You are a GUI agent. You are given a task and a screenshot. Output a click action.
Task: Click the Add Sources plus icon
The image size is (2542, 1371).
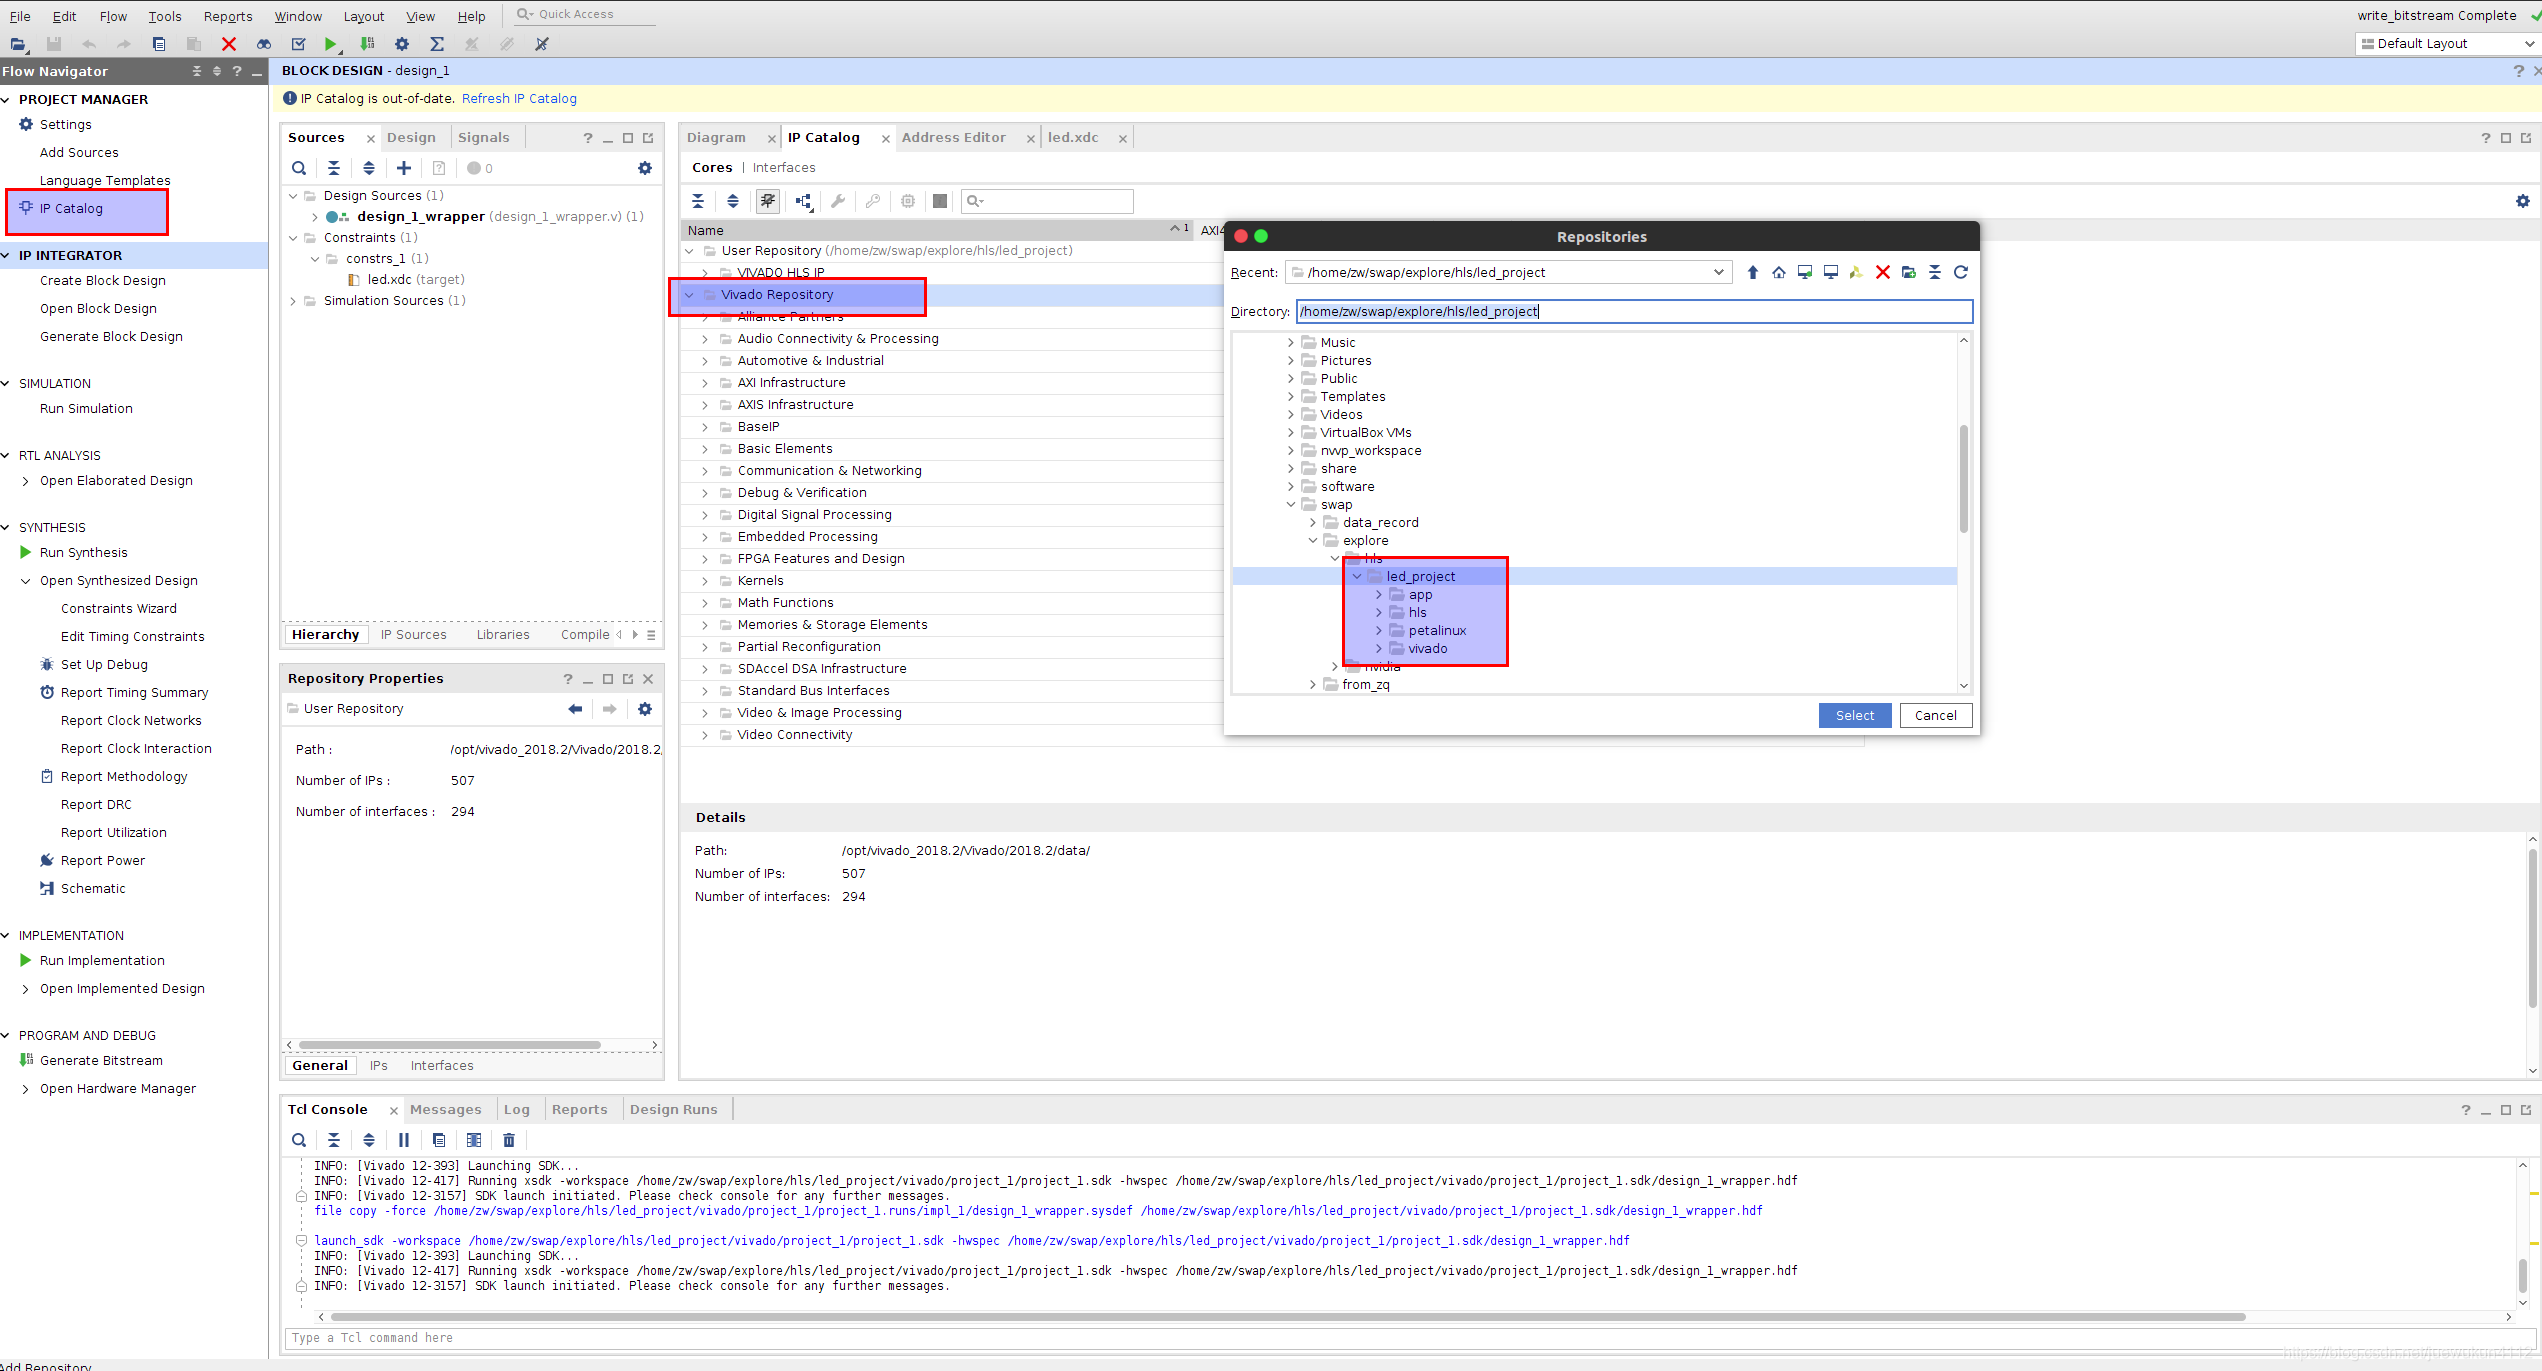[403, 168]
